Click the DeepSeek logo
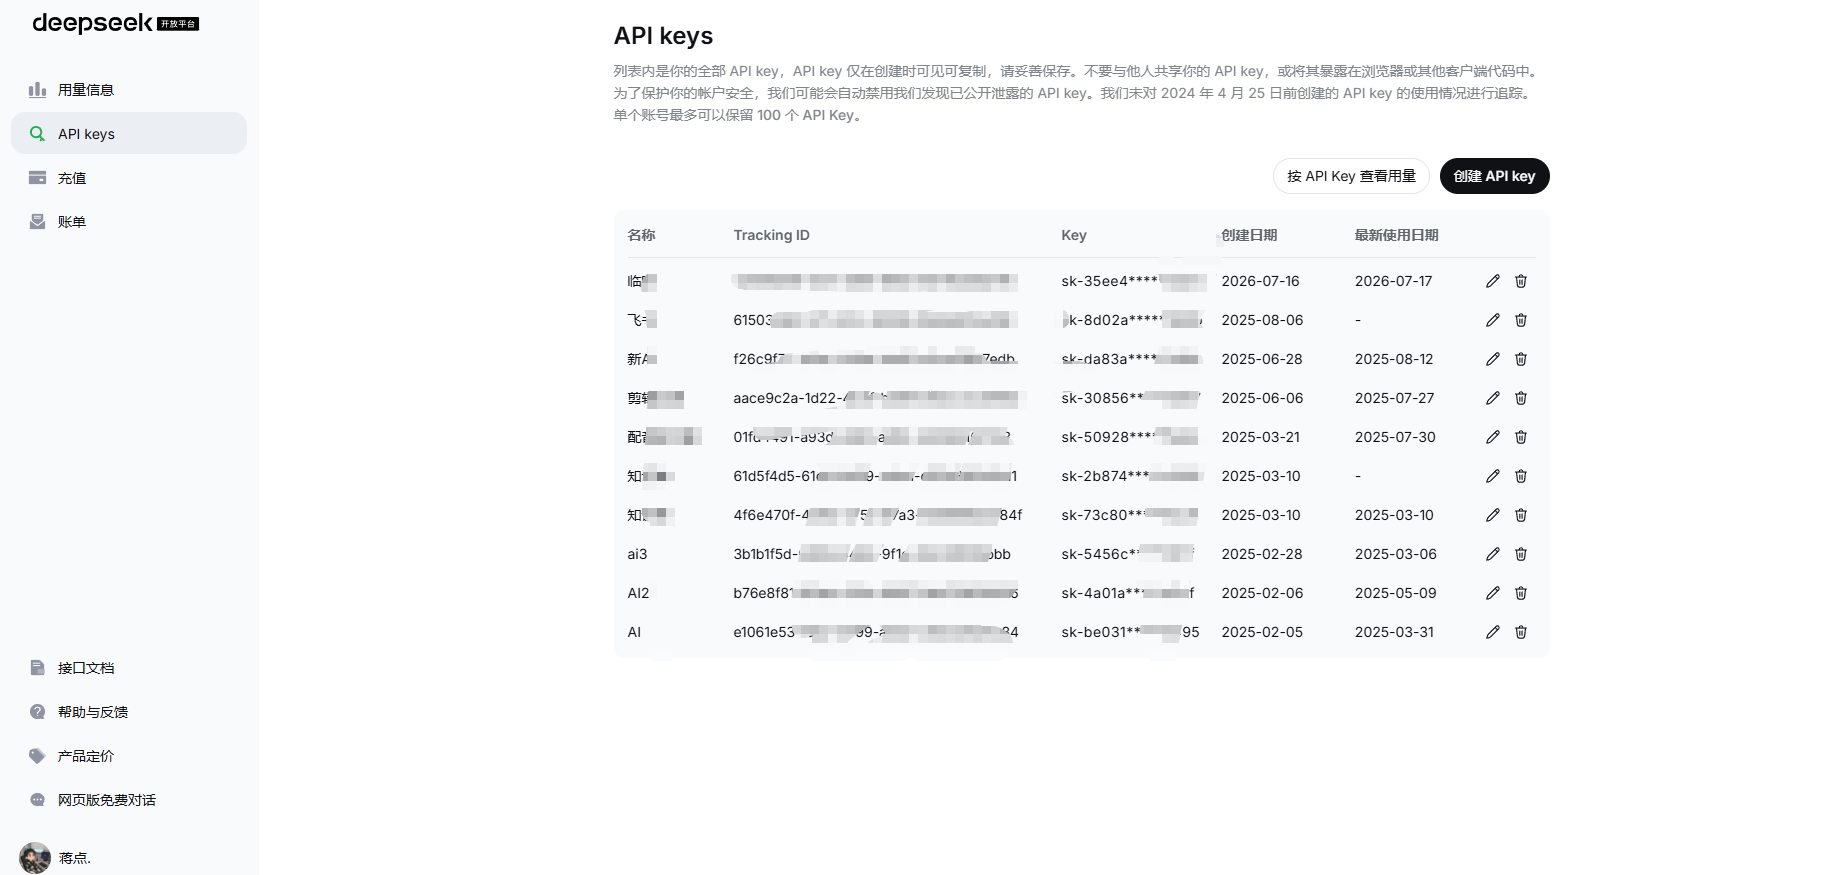The height and width of the screenshot is (875, 1822). pos(115,23)
